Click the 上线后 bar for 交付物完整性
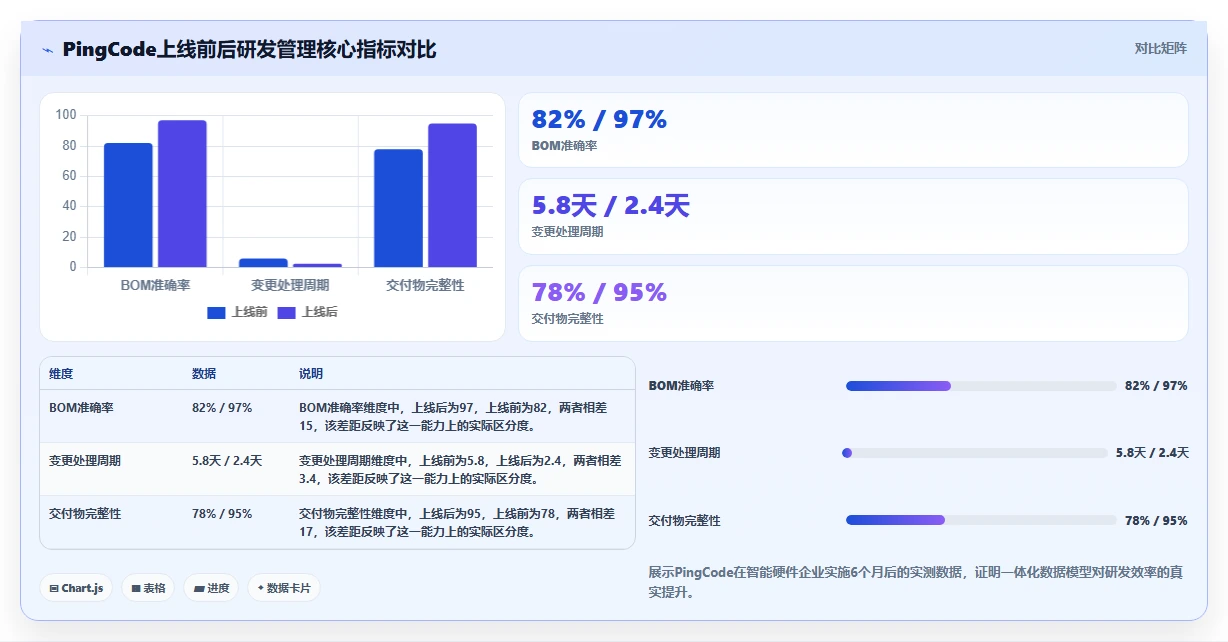The height and width of the screenshot is (642, 1228). click(x=452, y=195)
